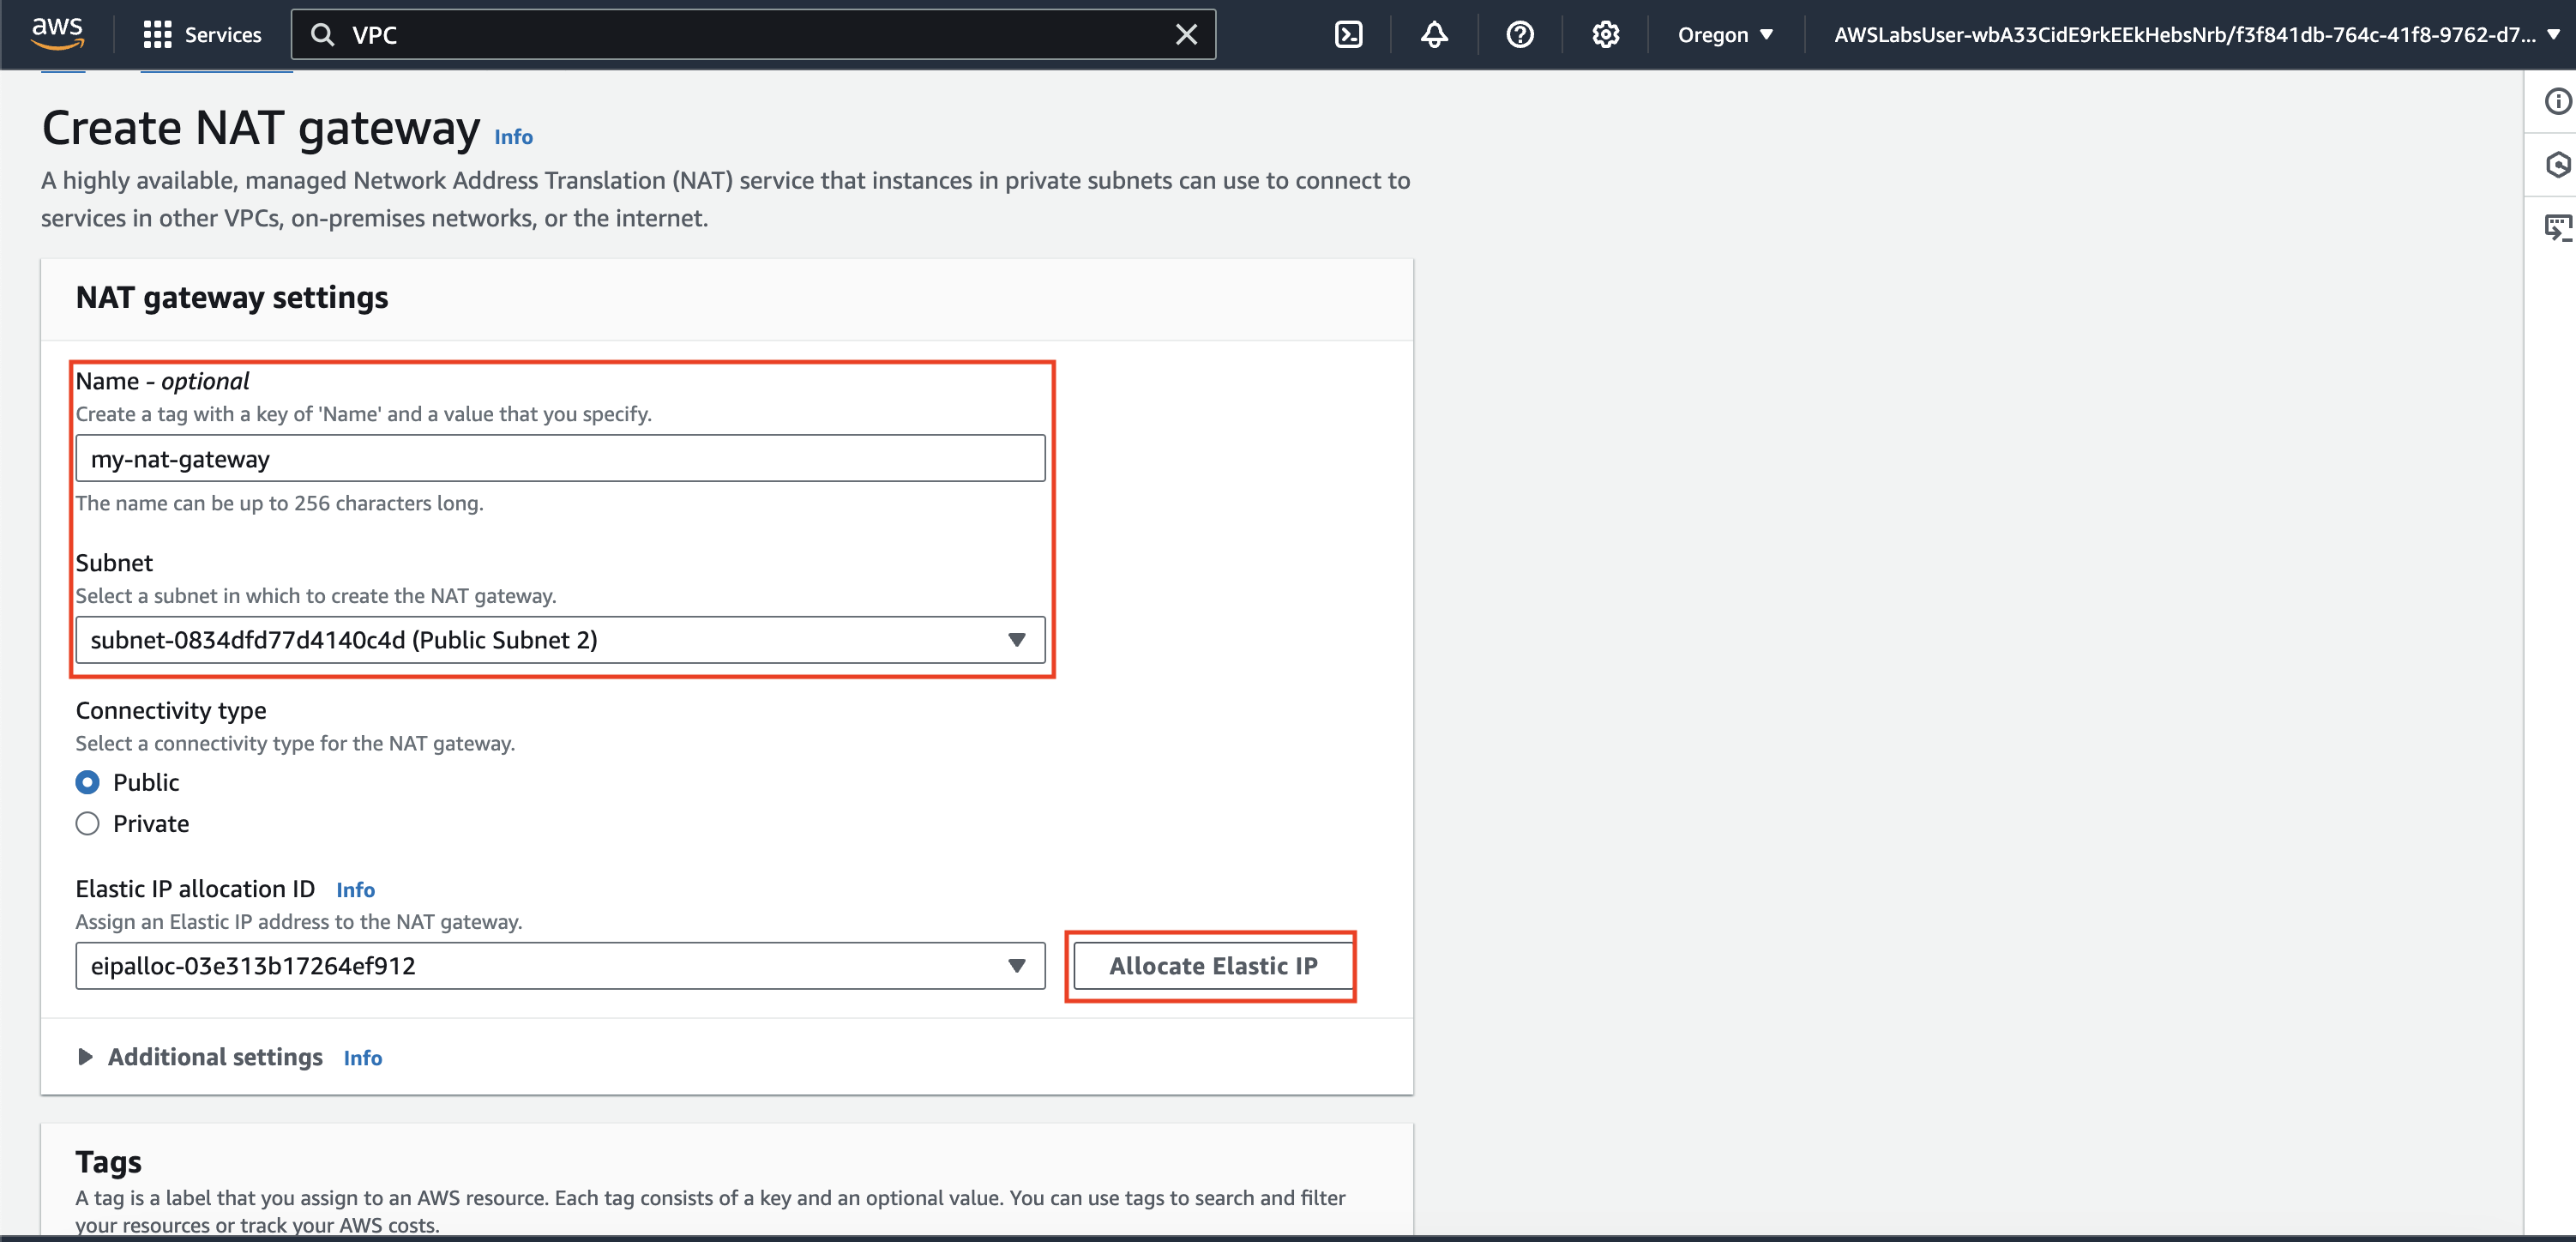Open the Elastic IP allocation ID dropdown
This screenshot has height=1242, width=2576.
(x=560, y=966)
